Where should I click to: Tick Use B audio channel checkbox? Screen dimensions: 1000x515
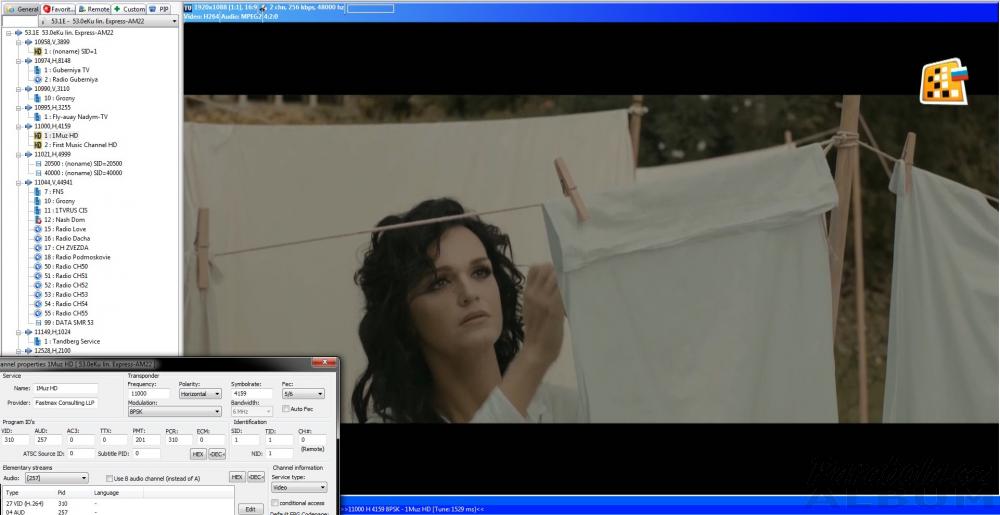[x=109, y=478]
